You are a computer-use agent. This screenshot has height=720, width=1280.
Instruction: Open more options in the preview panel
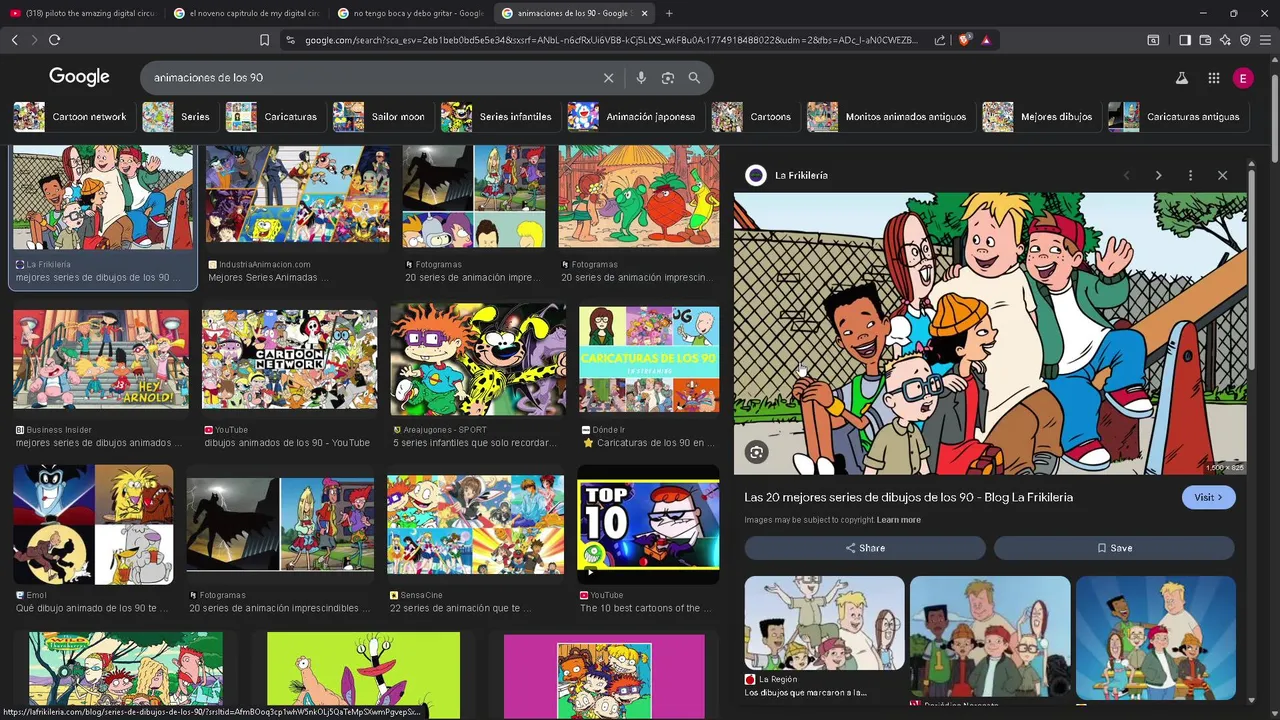(1190, 175)
